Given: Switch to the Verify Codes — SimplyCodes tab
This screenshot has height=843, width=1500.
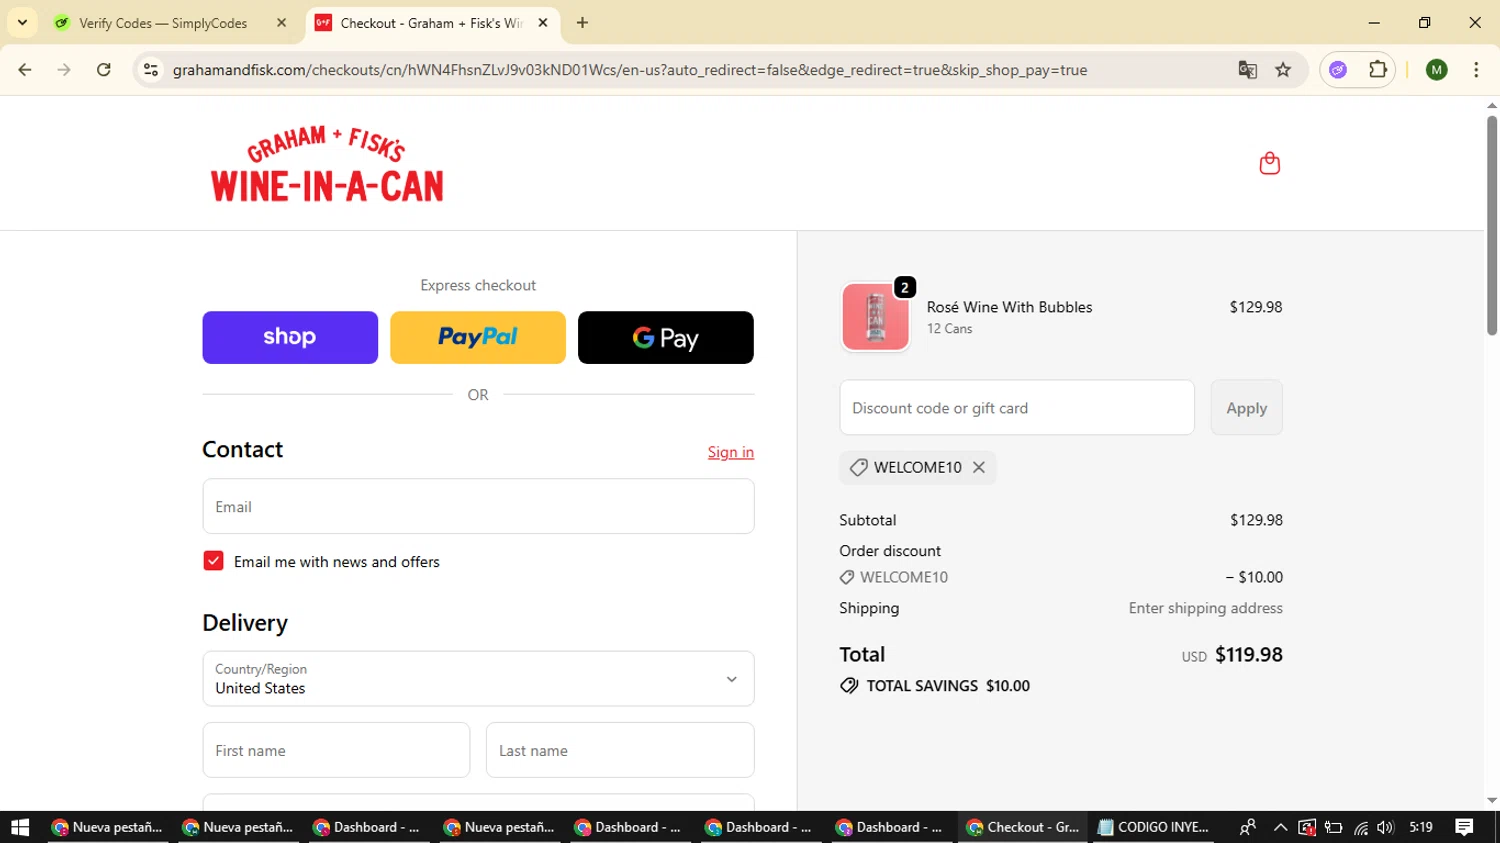Looking at the screenshot, I should (x=170, y=23).
